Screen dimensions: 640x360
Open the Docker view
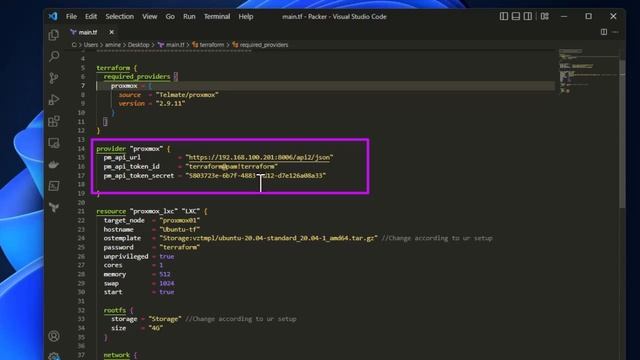click(53, 164)
